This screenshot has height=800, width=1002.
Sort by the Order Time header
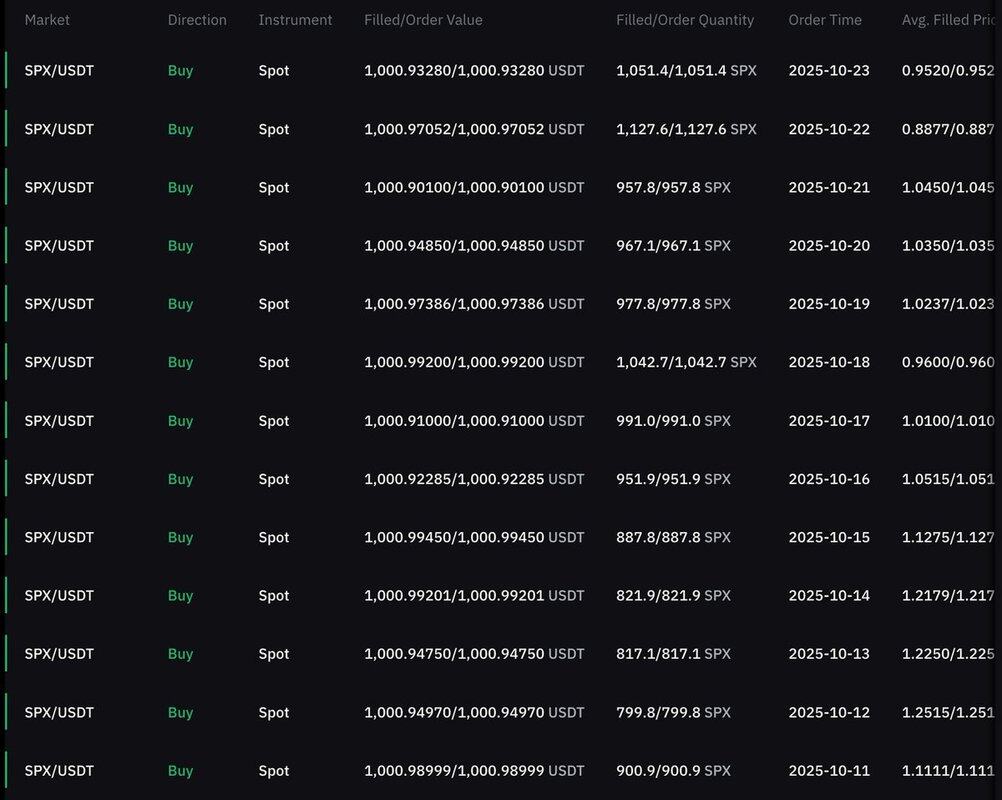point(825,20)
